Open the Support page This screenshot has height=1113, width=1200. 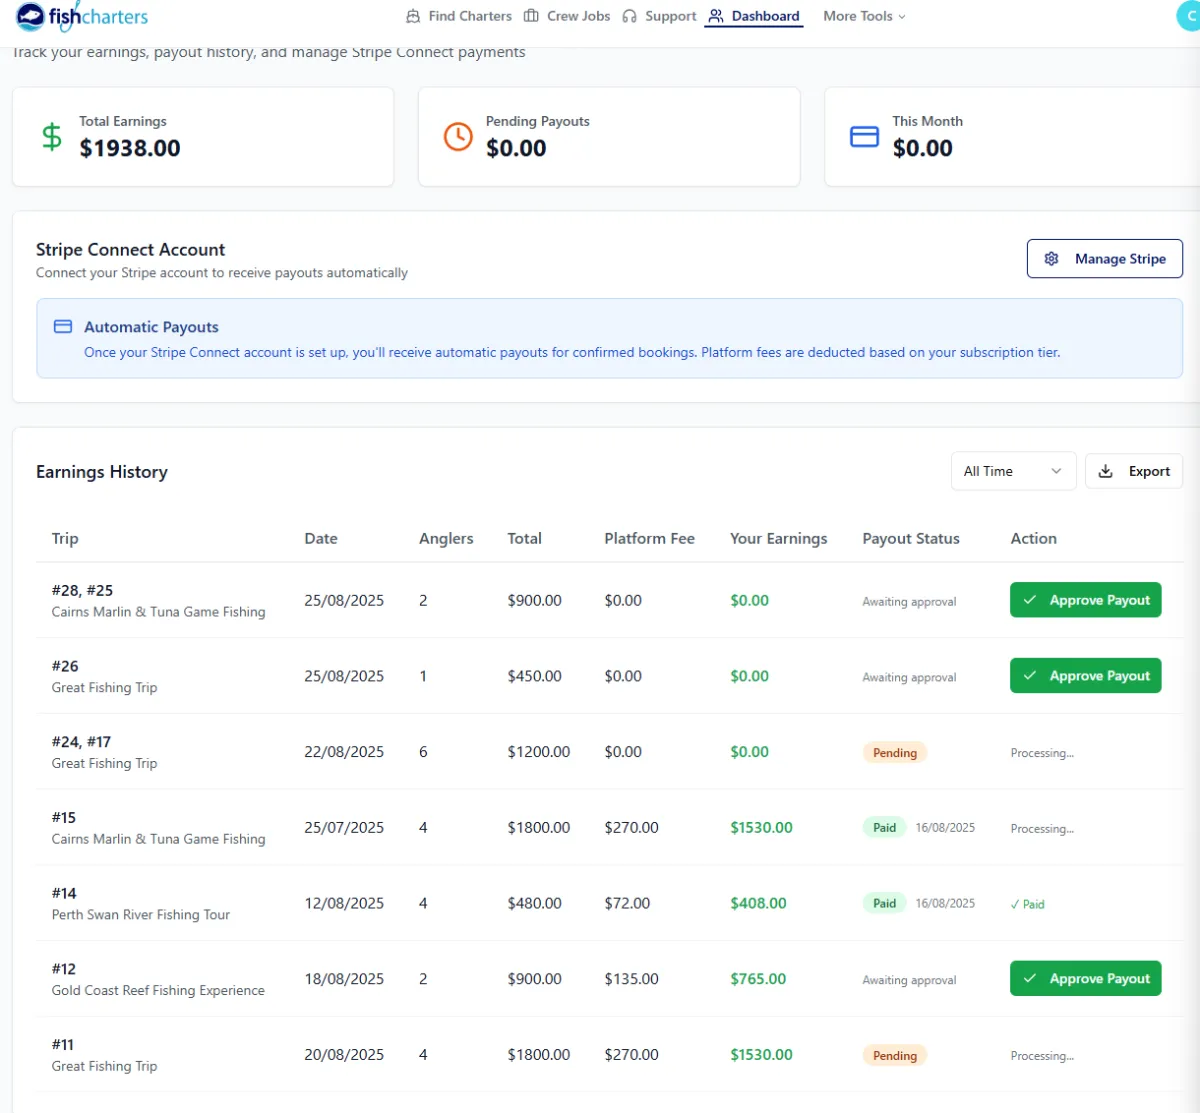pyautogui.click(x=659, y=16)
